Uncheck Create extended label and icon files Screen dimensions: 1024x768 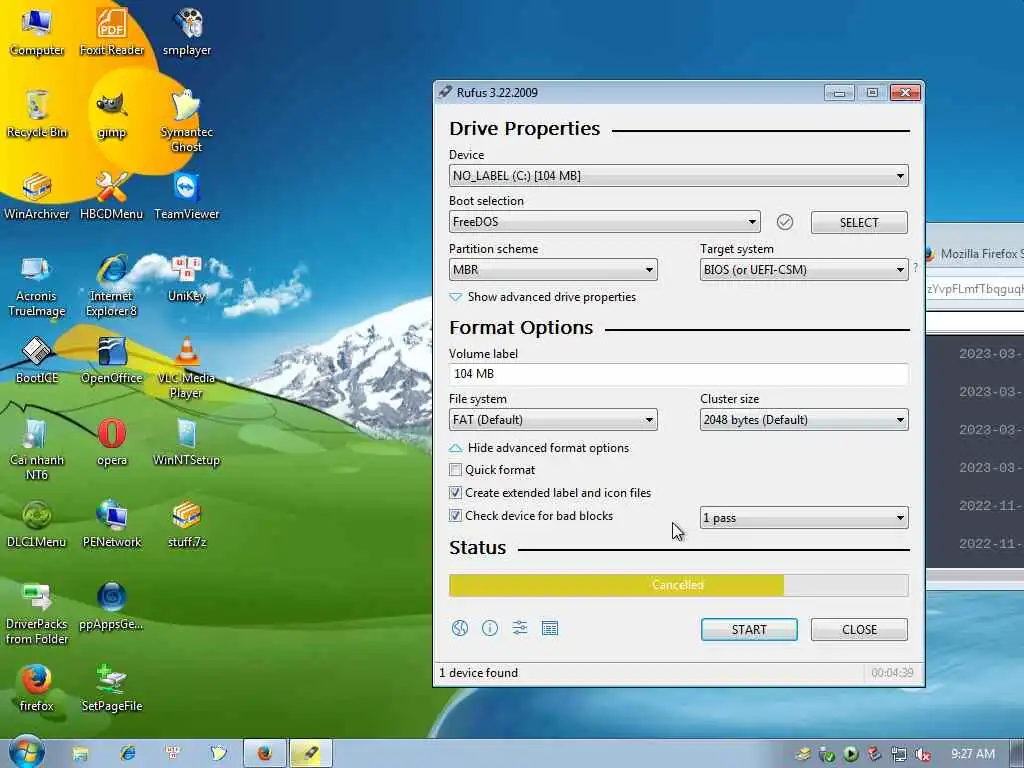[455, 492]
